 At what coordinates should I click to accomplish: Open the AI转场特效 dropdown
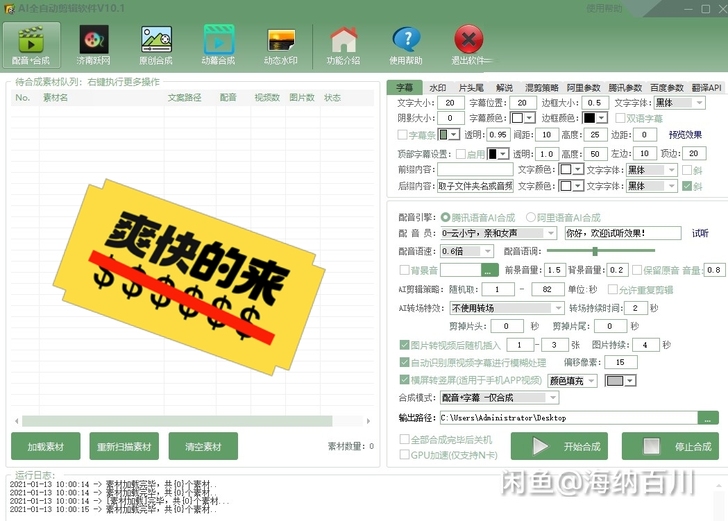pyautogui.click(x=507, y=308)
